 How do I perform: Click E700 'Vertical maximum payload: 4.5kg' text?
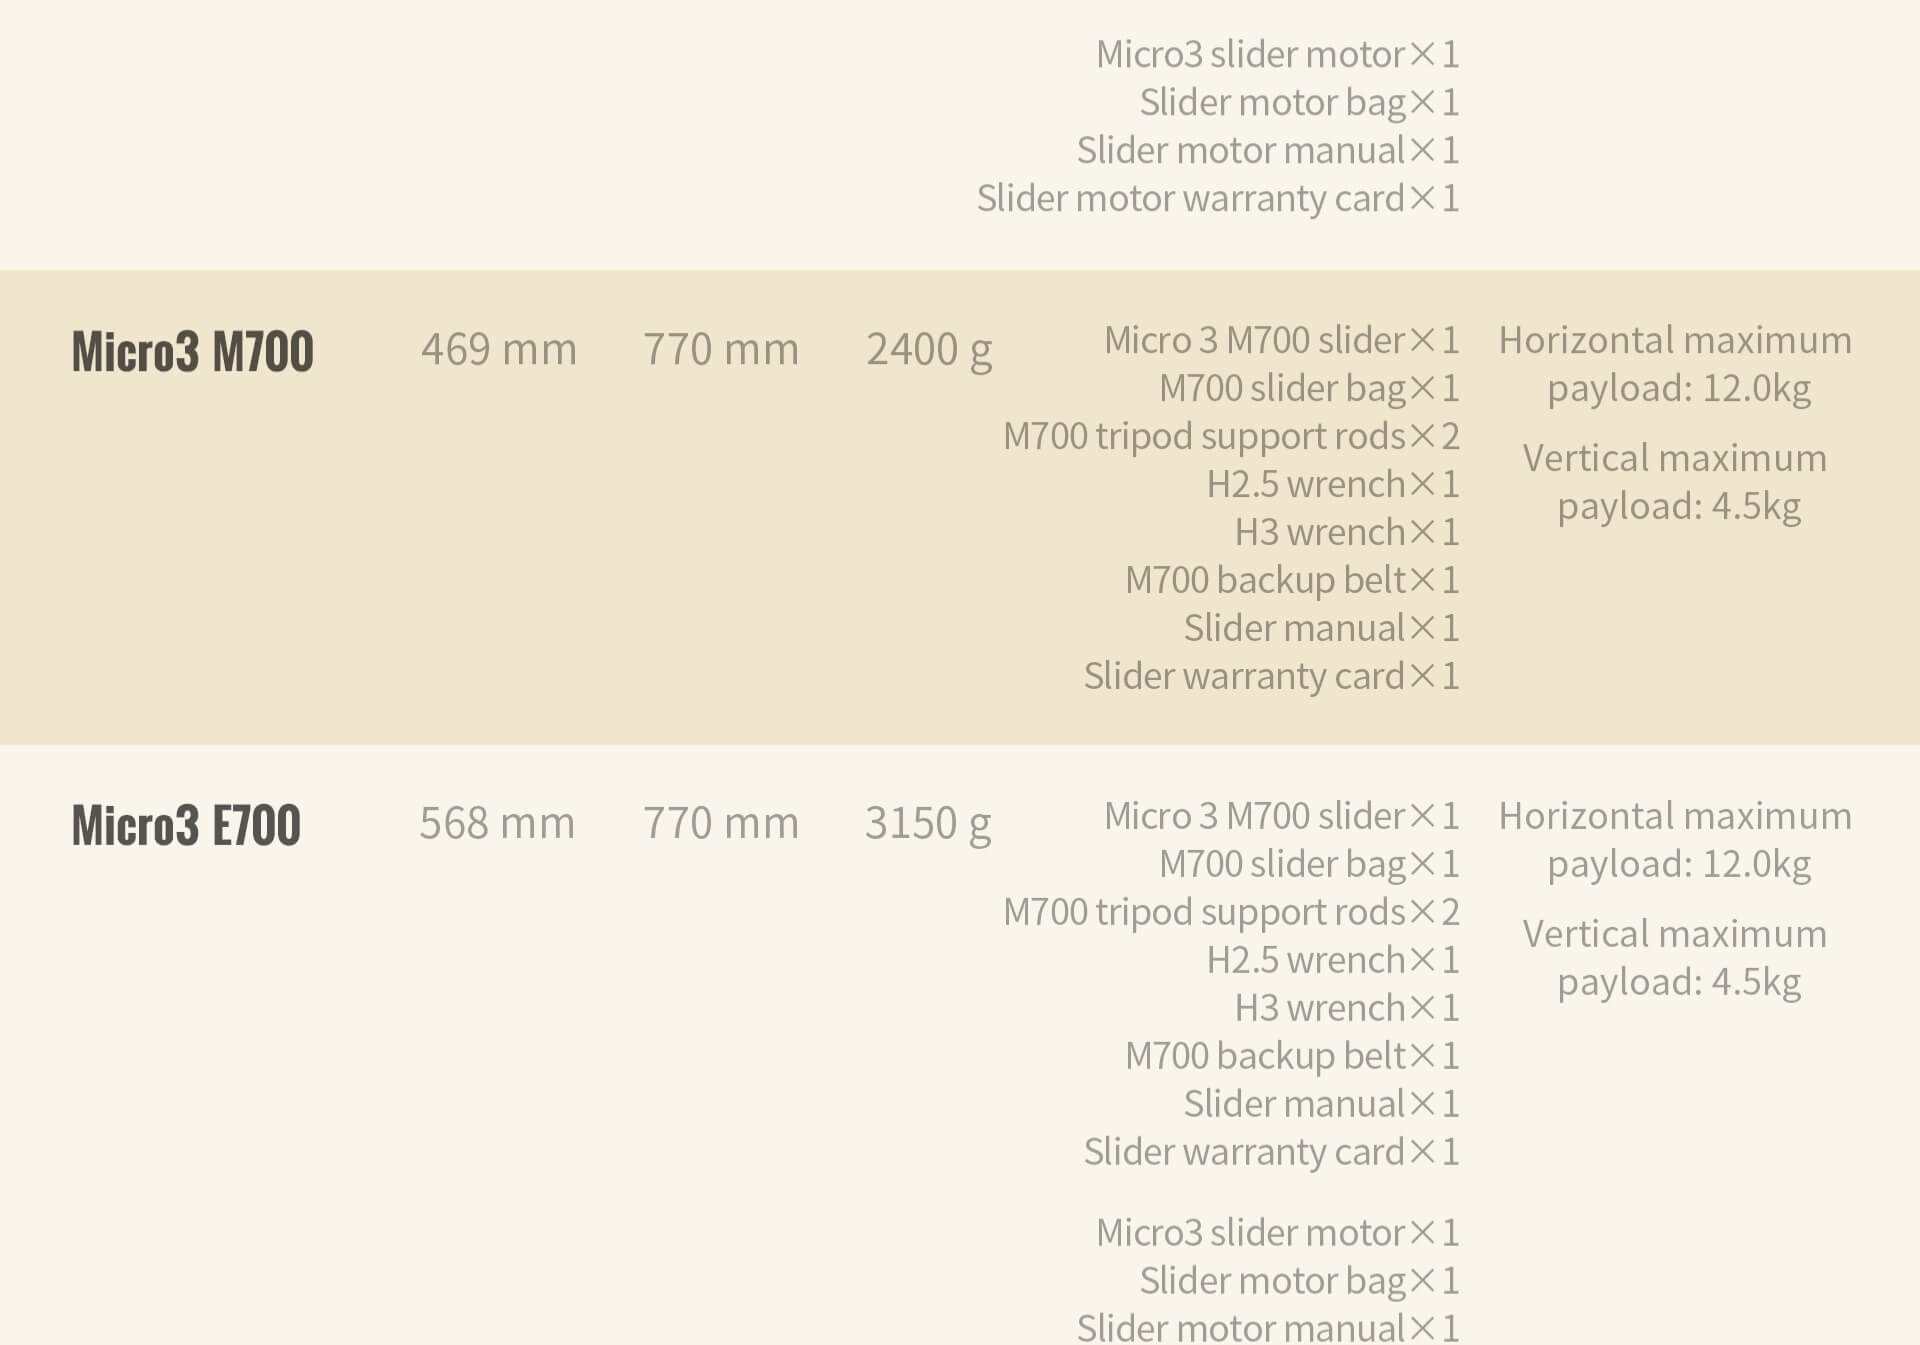(1676, 958)
